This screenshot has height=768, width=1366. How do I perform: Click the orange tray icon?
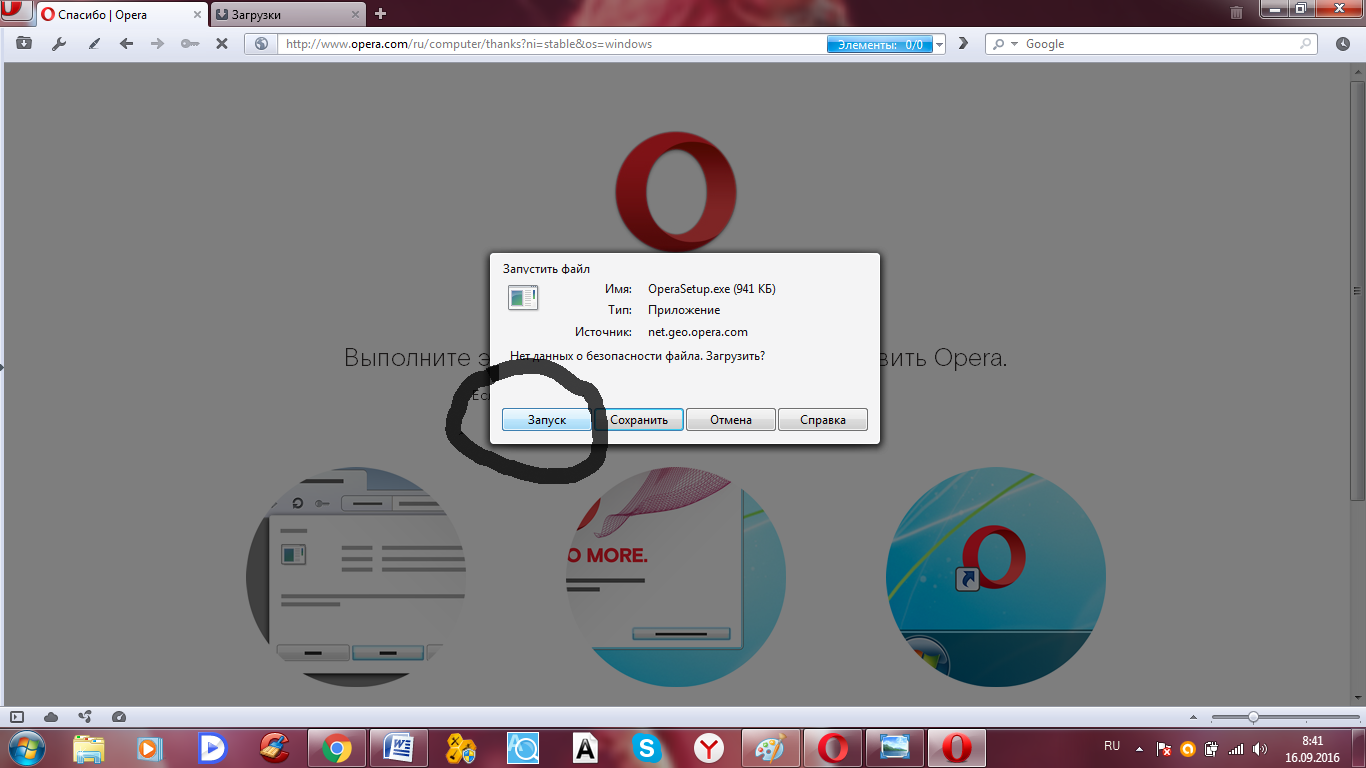coord(1188,748)
